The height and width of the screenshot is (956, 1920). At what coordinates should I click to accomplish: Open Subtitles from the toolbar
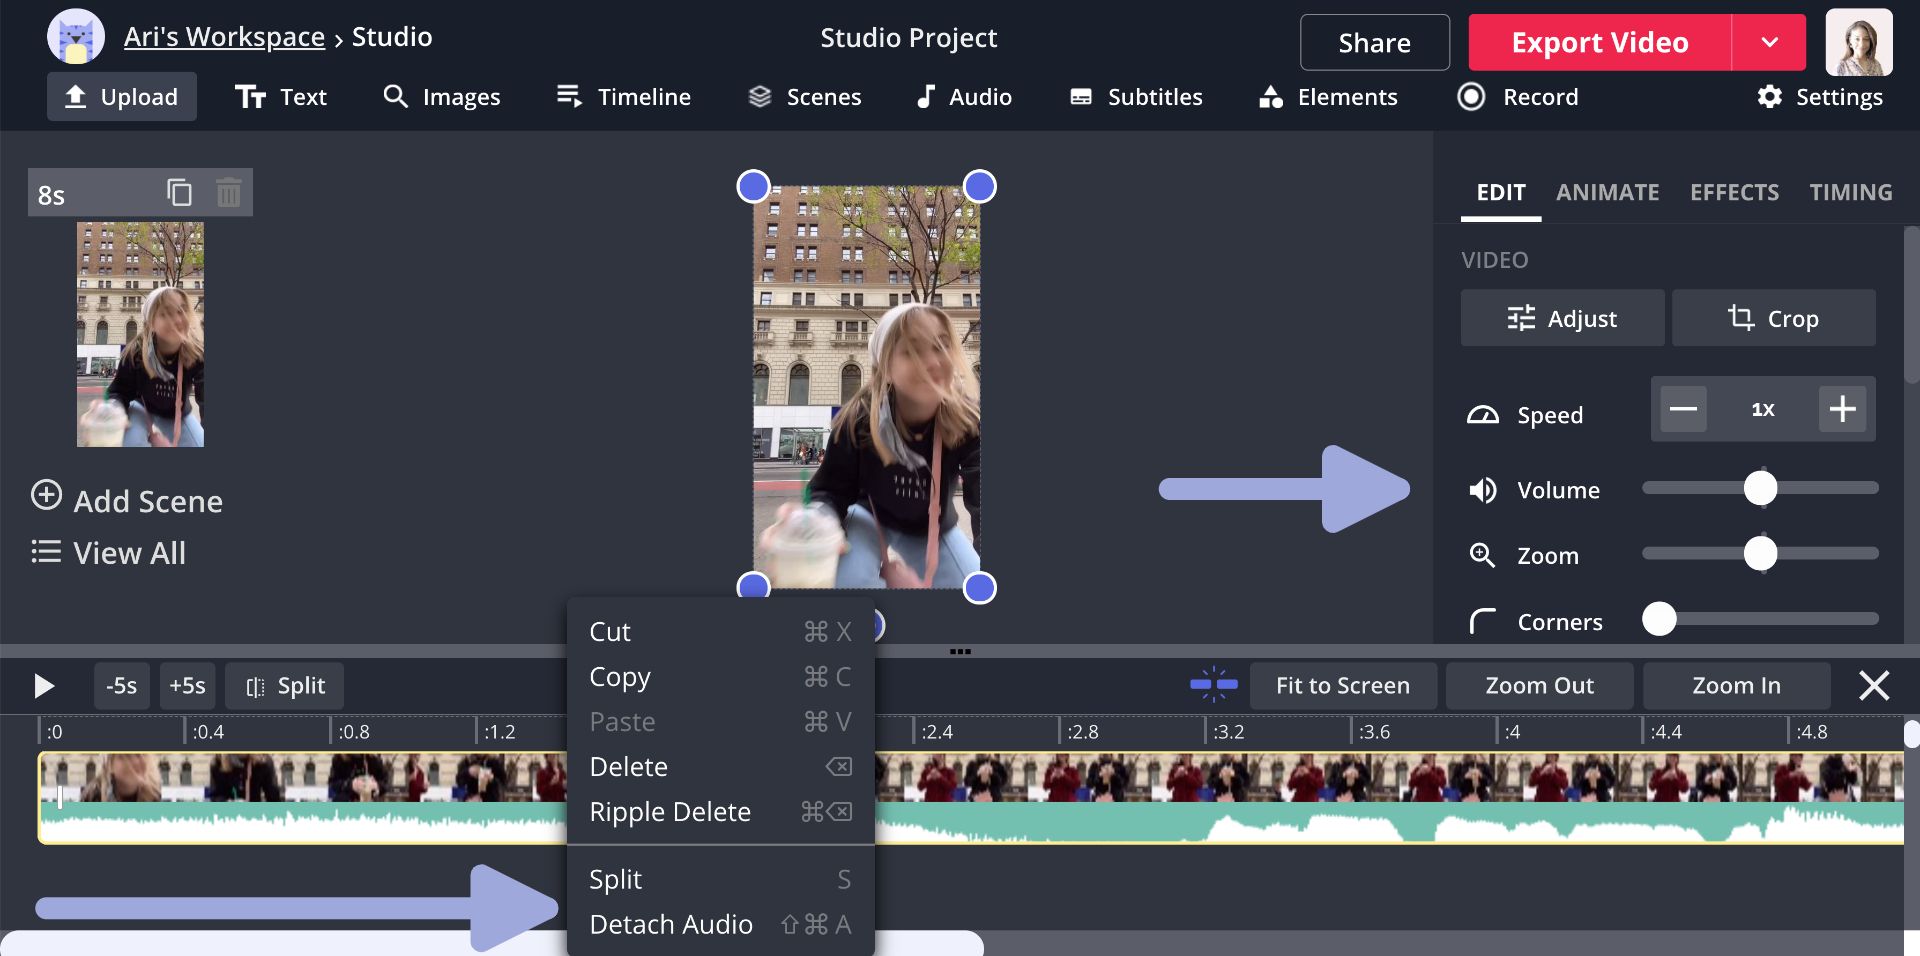click(1136, 97)
